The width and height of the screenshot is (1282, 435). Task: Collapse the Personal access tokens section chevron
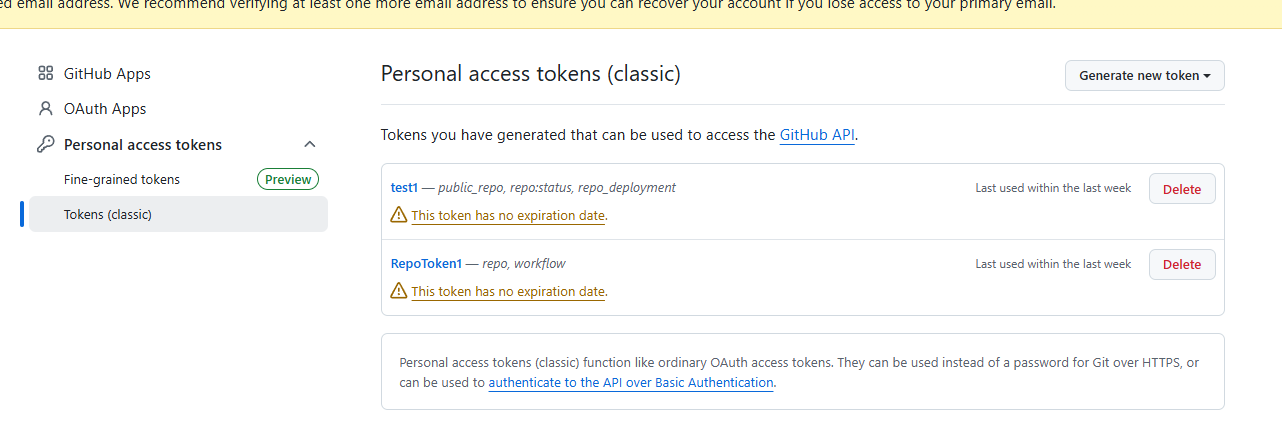(310, 144)
